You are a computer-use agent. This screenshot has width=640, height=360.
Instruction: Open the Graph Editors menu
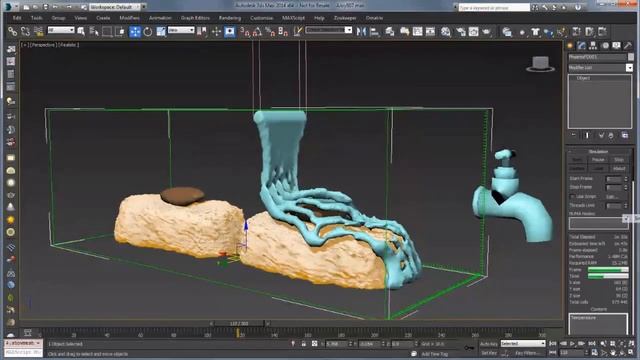(195, 18)
